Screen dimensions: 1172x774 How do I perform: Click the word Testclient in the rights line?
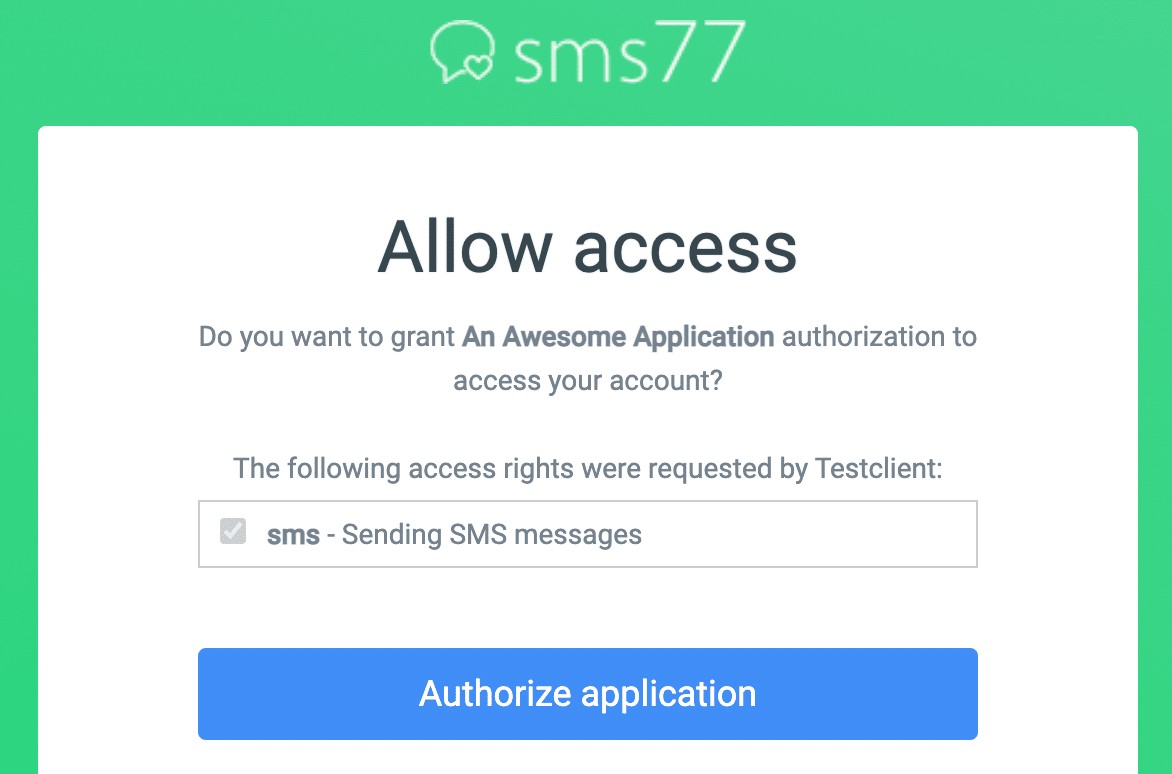(874, 468)
